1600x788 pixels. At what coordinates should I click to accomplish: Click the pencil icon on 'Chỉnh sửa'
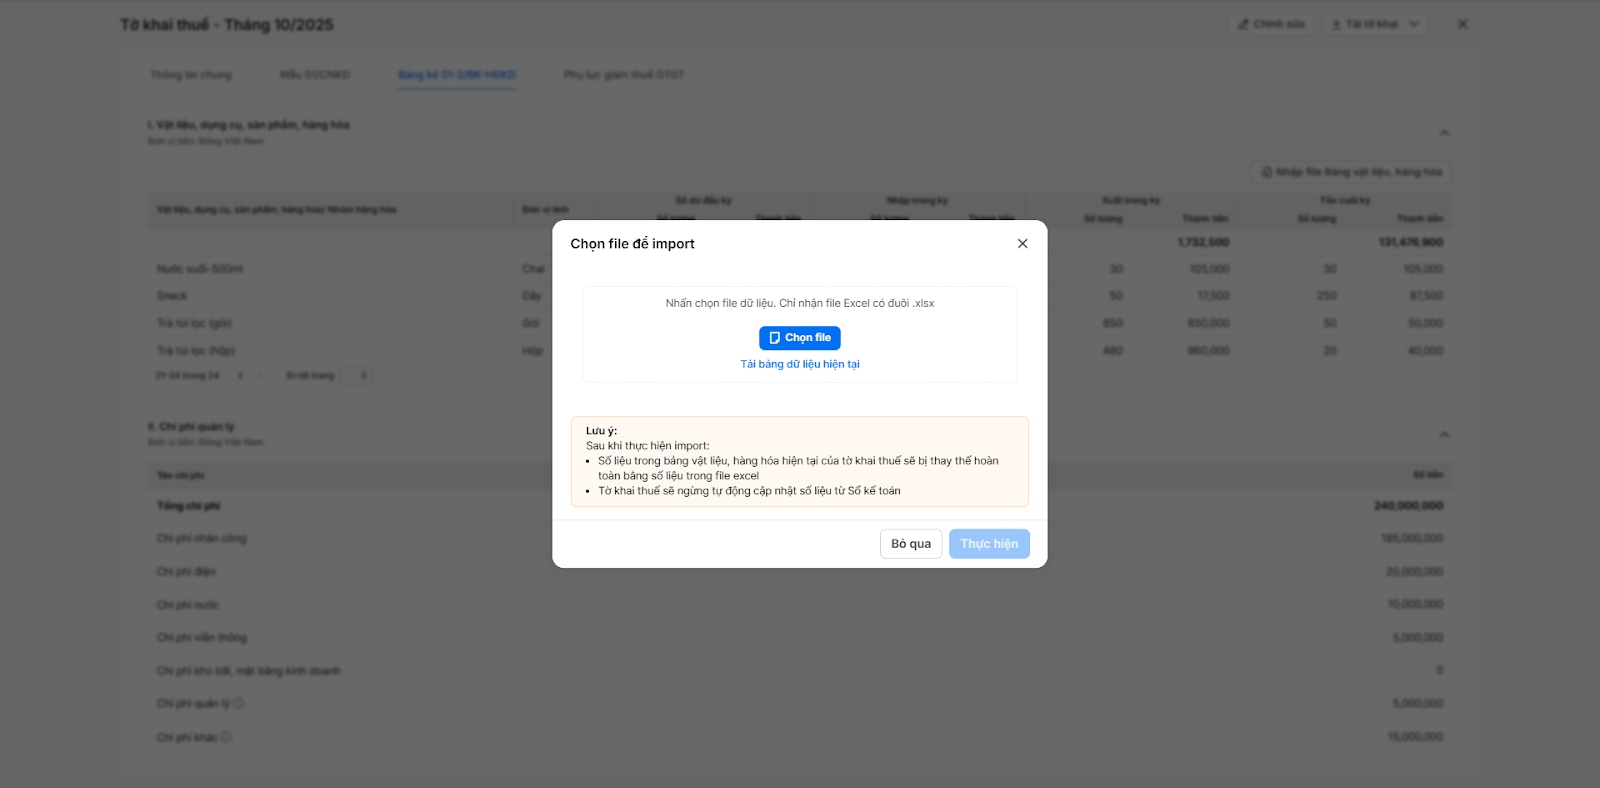(1243, 24)
